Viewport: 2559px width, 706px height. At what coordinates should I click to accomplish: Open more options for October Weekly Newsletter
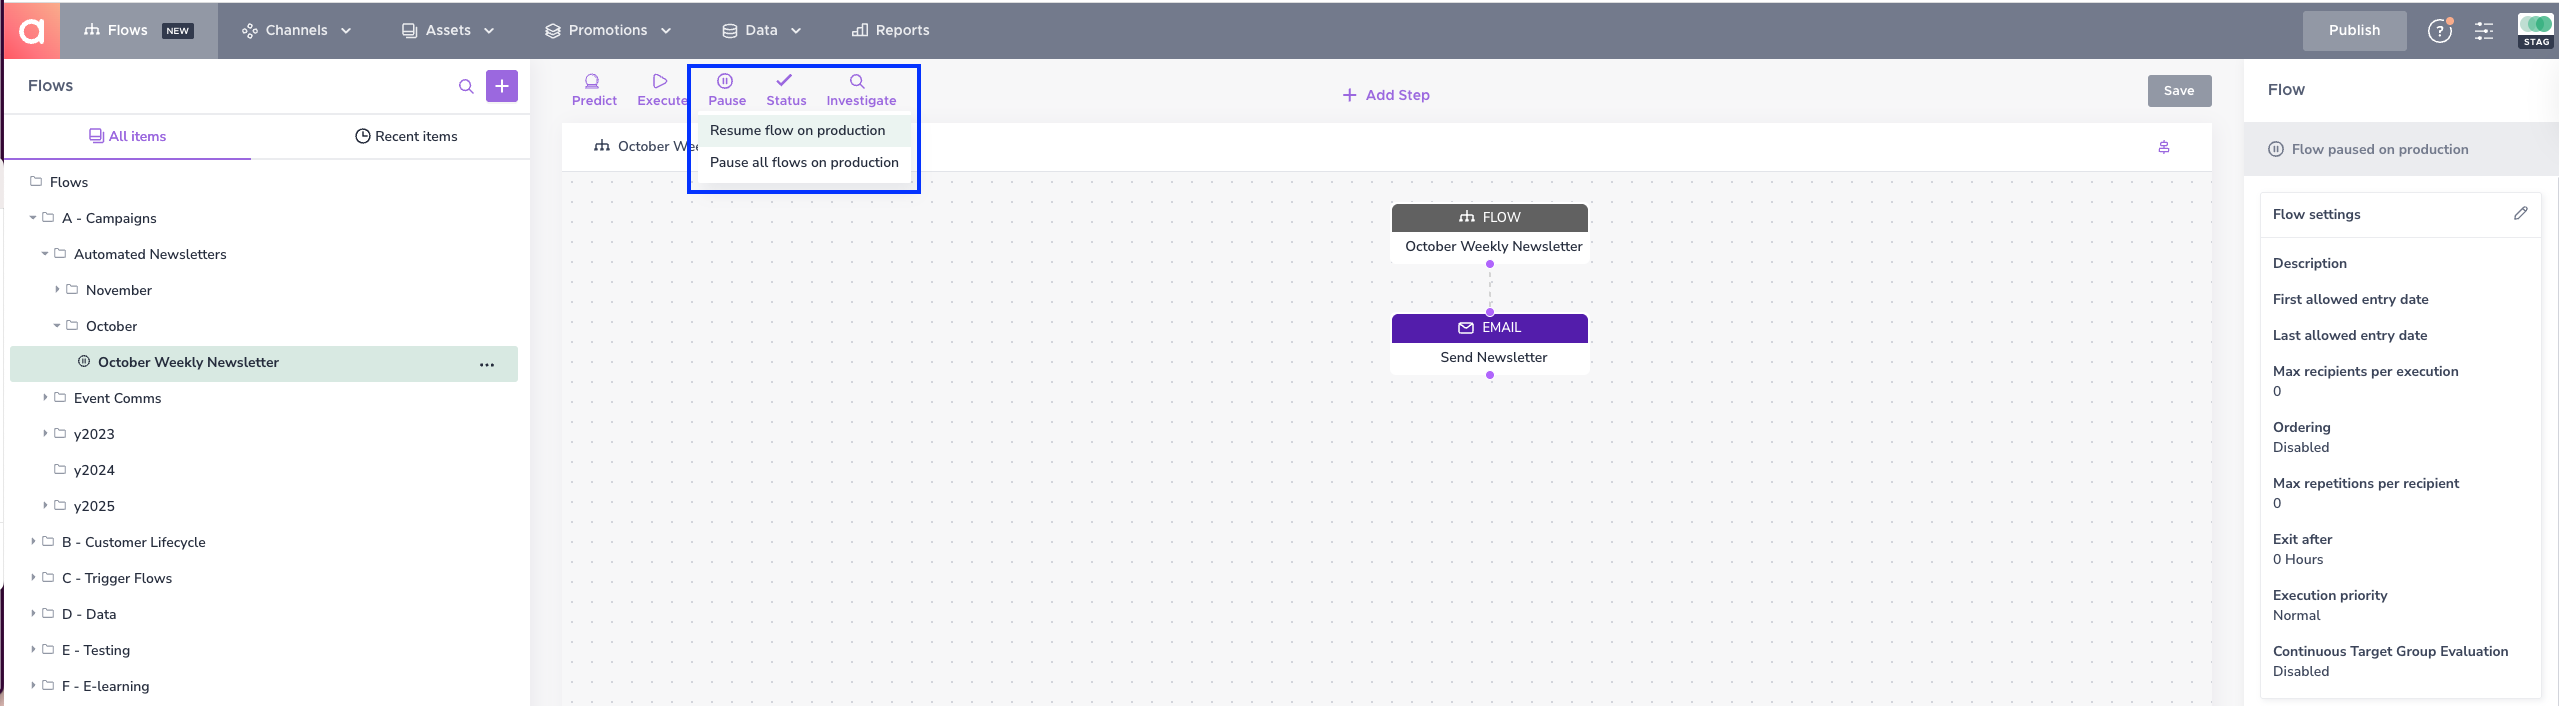tap(487, 365)
